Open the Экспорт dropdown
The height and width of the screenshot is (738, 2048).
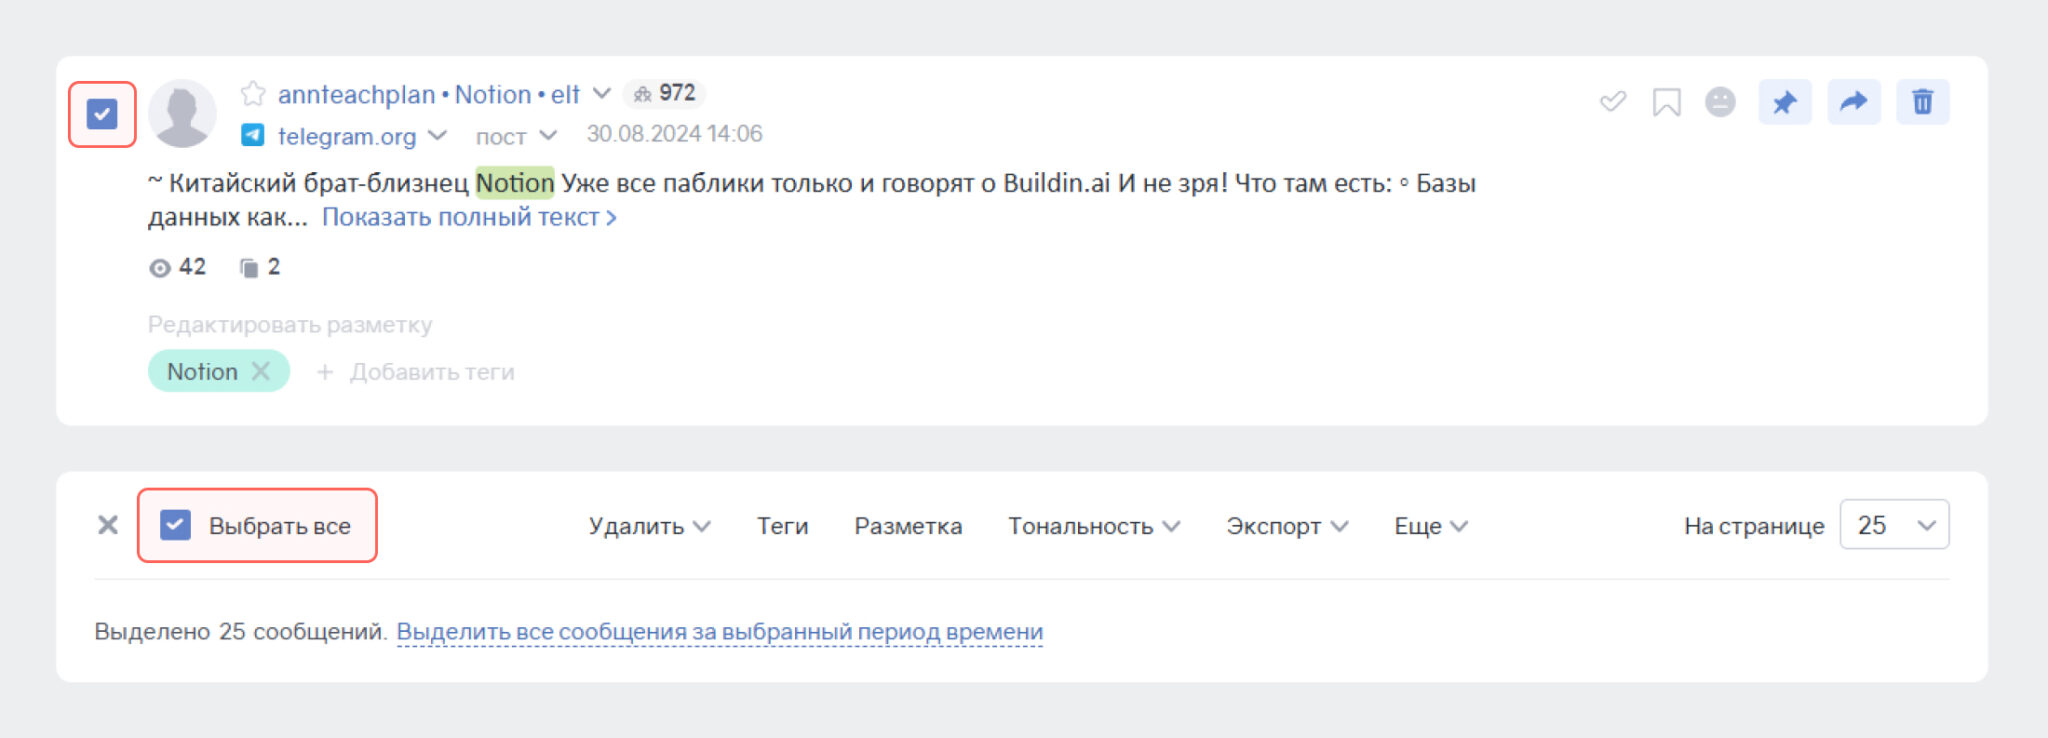(1287, 526)
